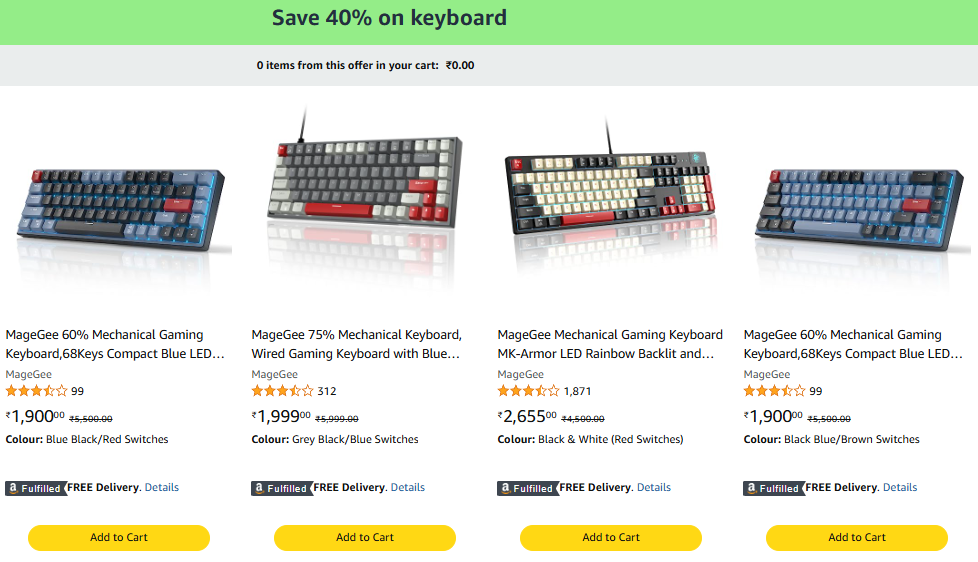Open delivery Details for the Blue Black/Red keyboard
The image size is (978, 562).
(x=162, y=488)
